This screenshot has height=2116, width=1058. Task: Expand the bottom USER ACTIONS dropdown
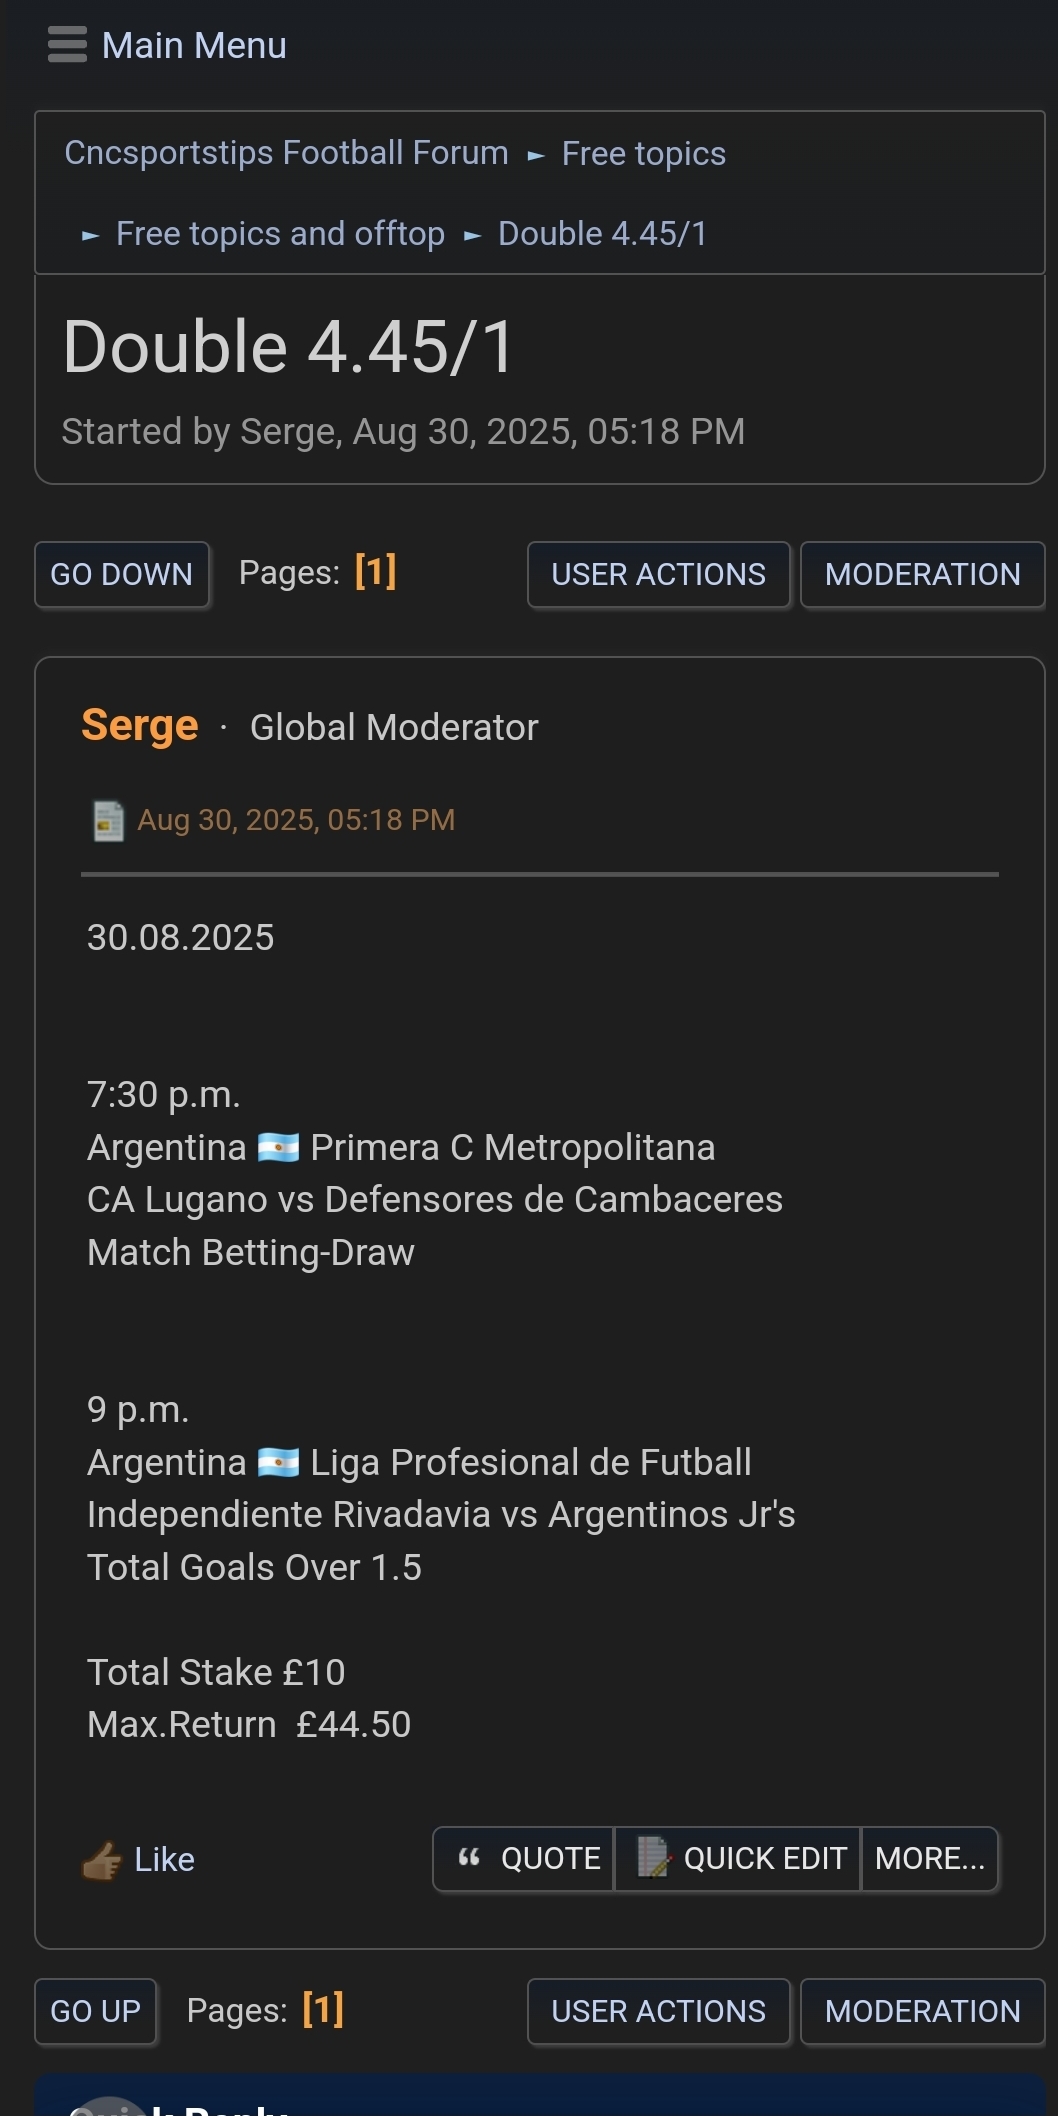[x=658, y=2011]
